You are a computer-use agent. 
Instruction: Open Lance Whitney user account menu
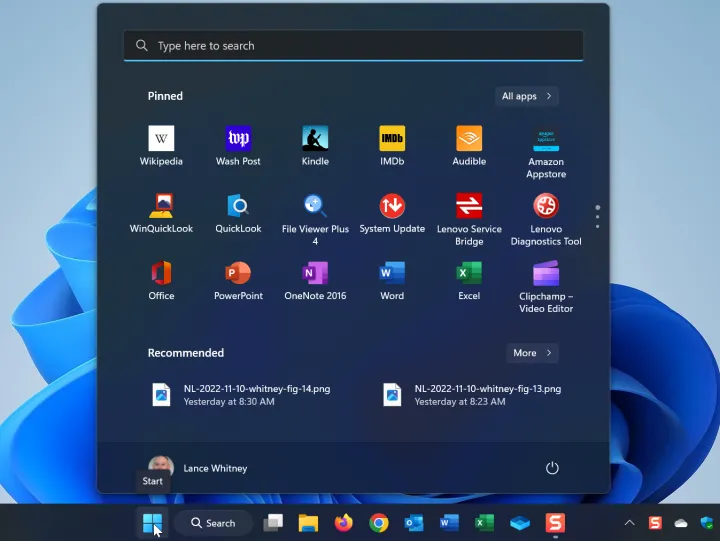(x=198, y=468)
